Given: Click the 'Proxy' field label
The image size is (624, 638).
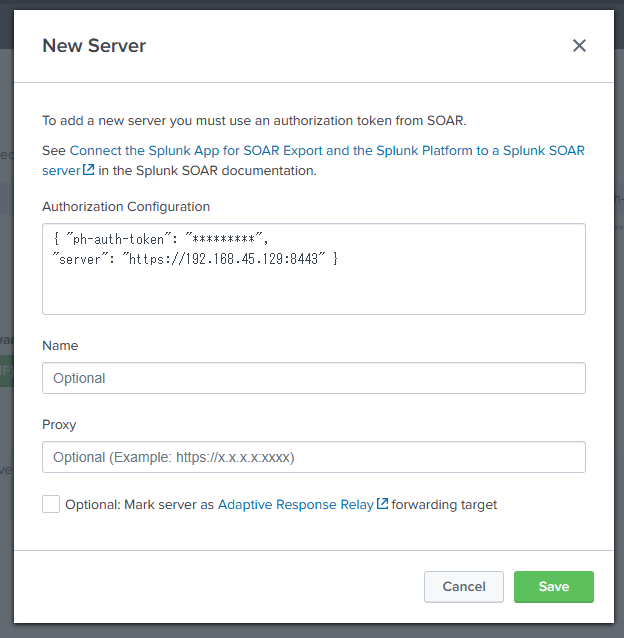Looking at the screenshot, I should [59, 425].
